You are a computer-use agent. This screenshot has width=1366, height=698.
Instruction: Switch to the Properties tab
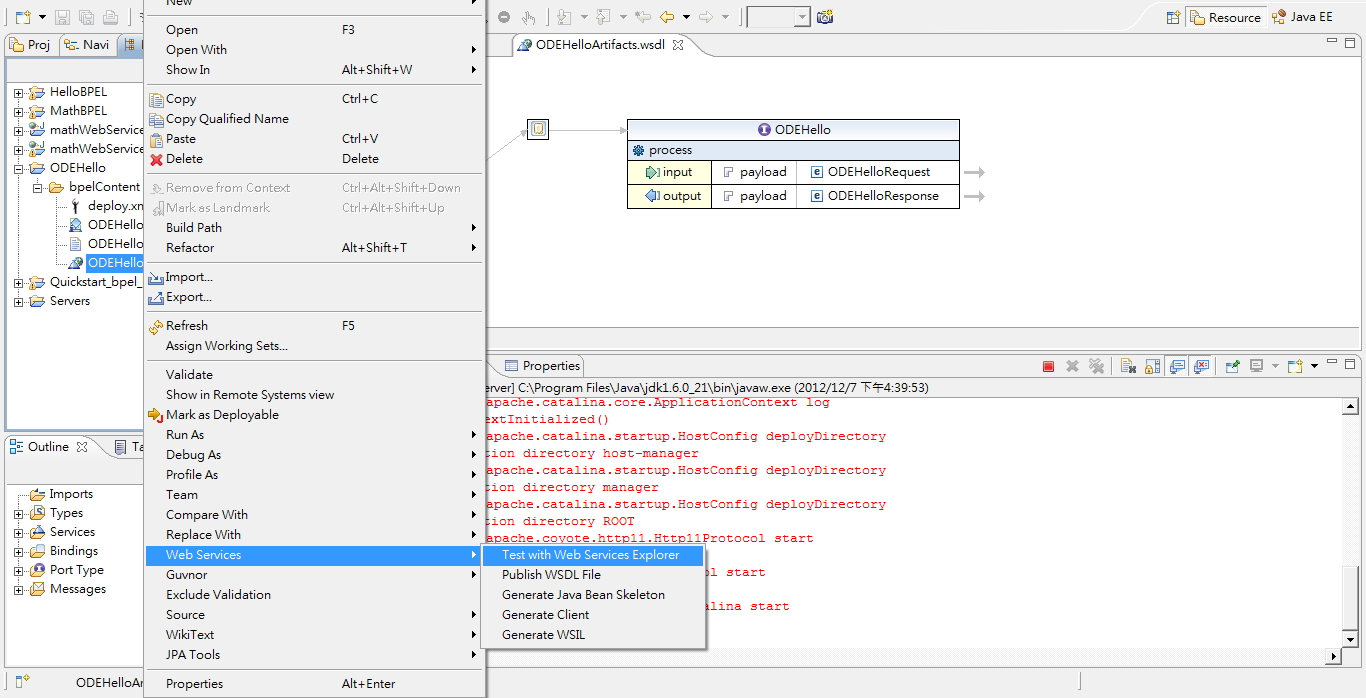tap(542, 366)
